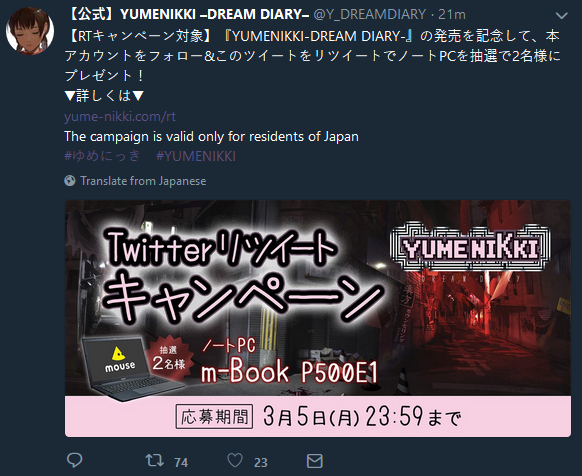Open direct message envelope icon
Image resolution: width=582 pixels, height=476 pixels.
pyautogui.click(x=315, y=461)
